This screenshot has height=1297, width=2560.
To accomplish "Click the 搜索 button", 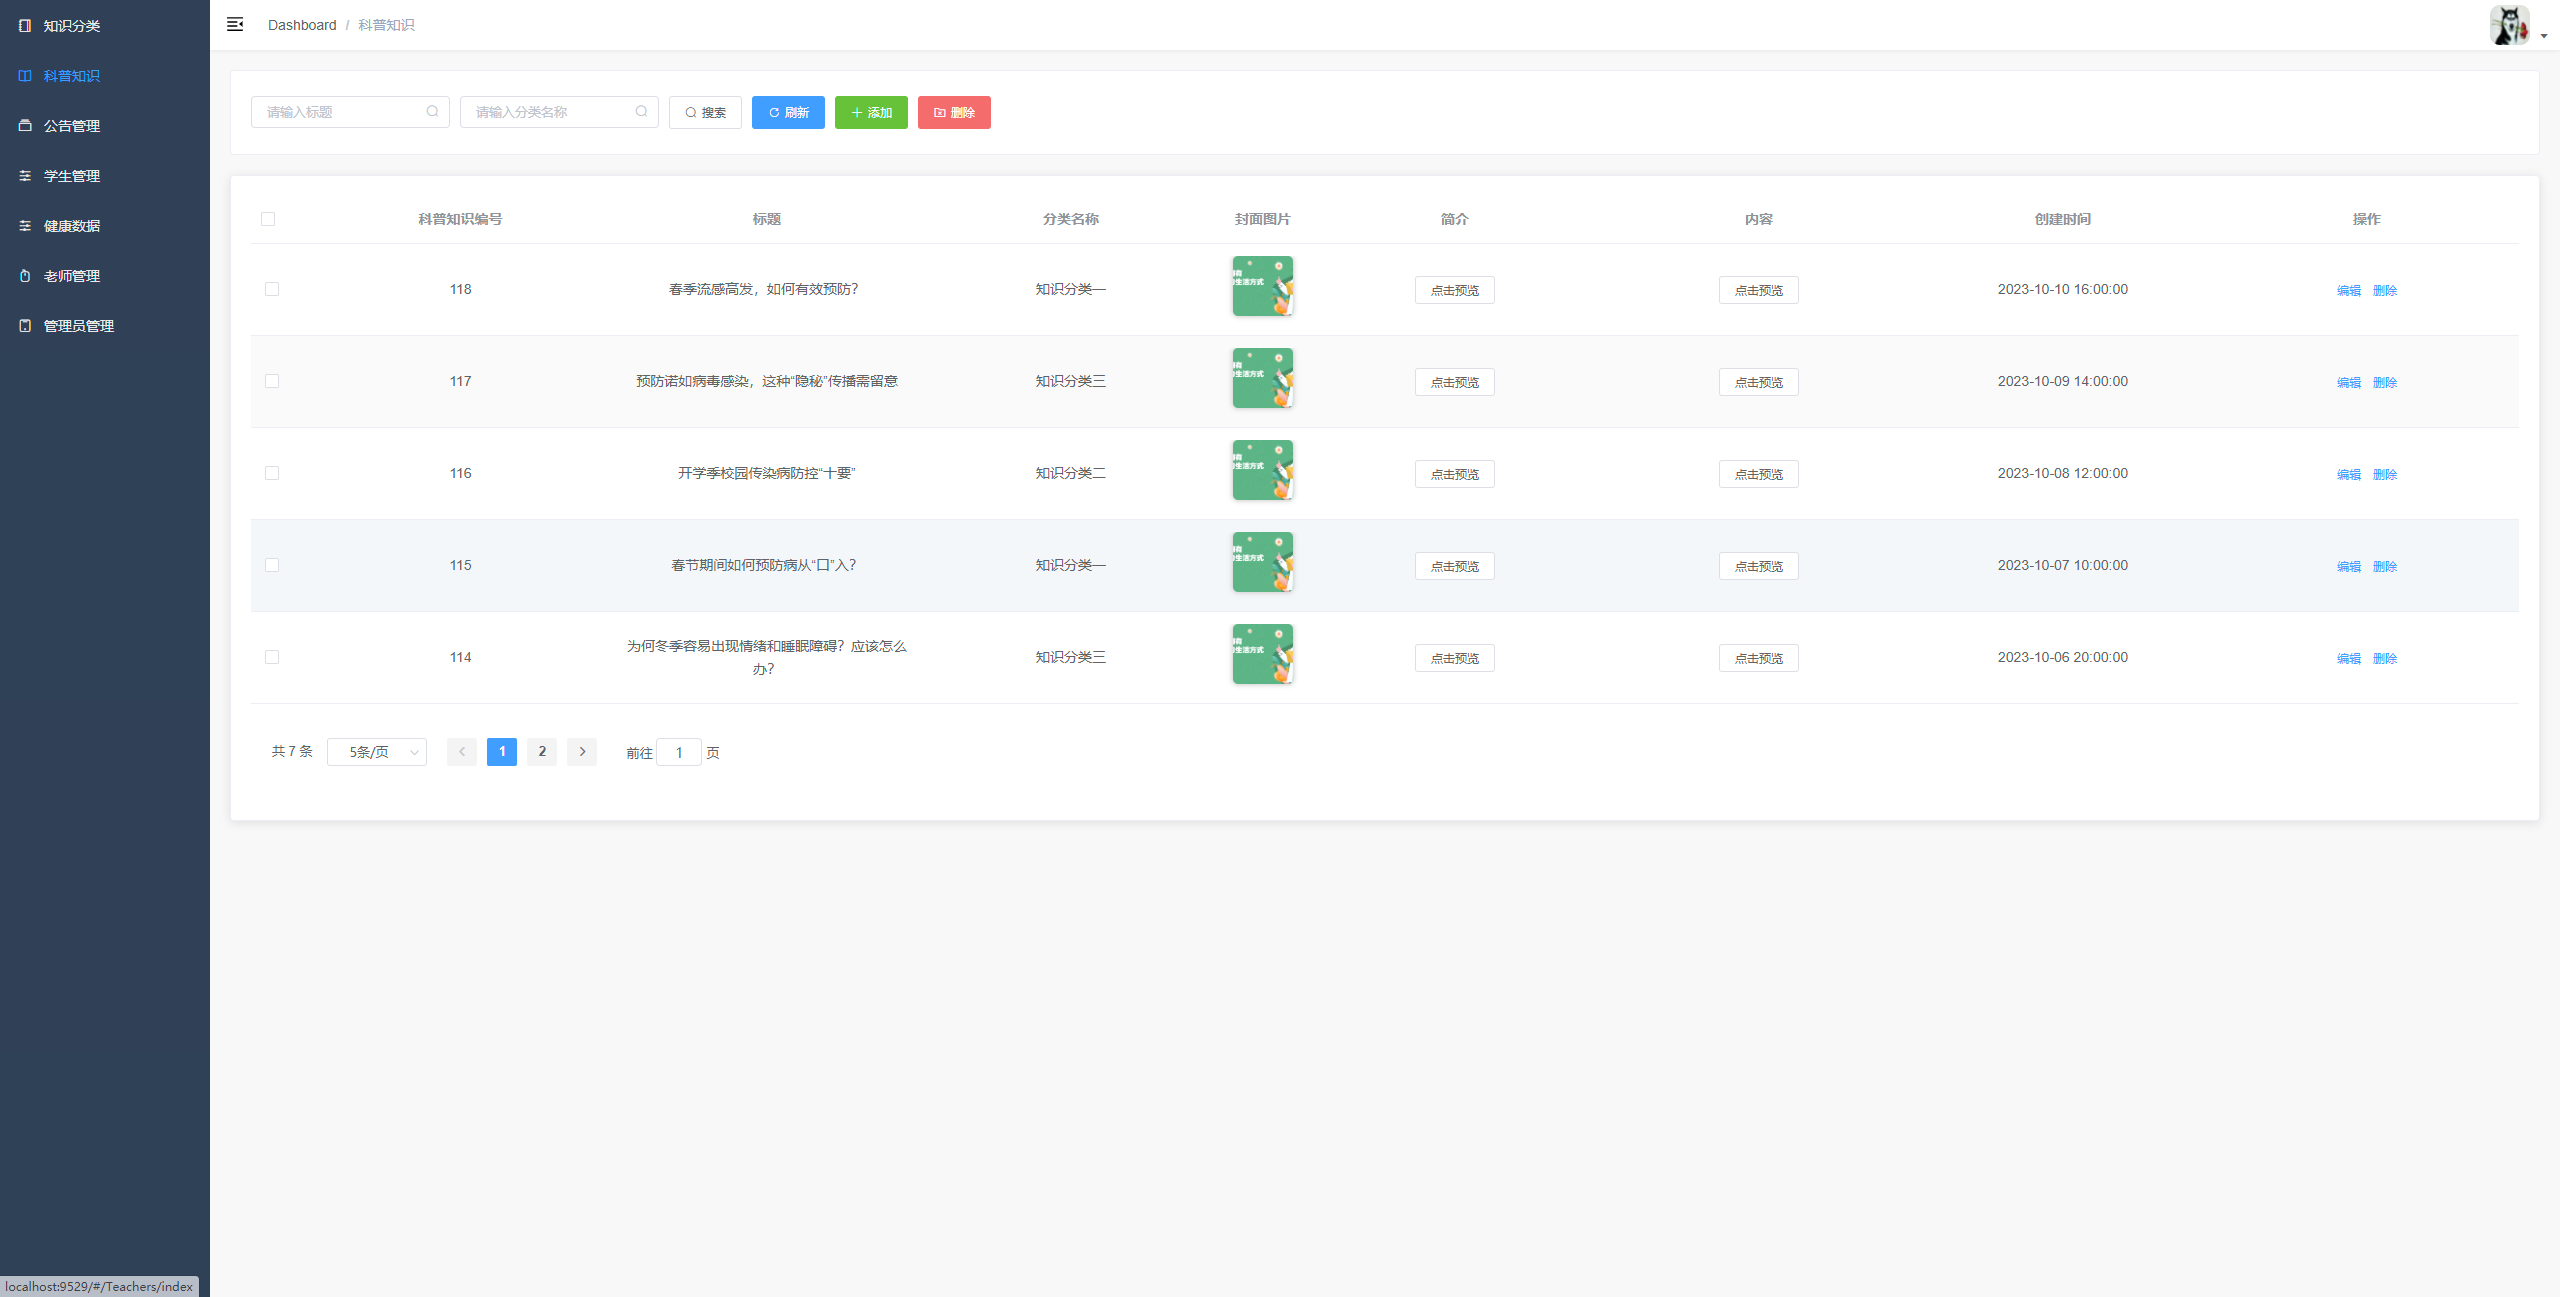I will 705,112.
